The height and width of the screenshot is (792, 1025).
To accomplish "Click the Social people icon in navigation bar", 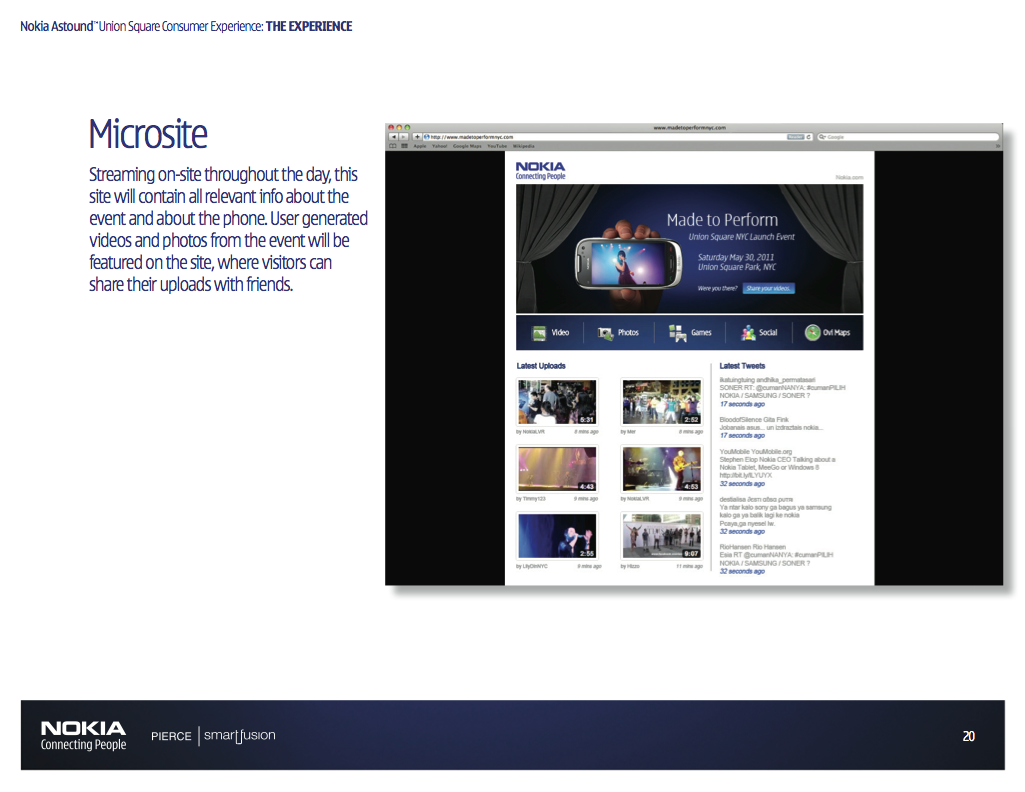I will point(748,333).
